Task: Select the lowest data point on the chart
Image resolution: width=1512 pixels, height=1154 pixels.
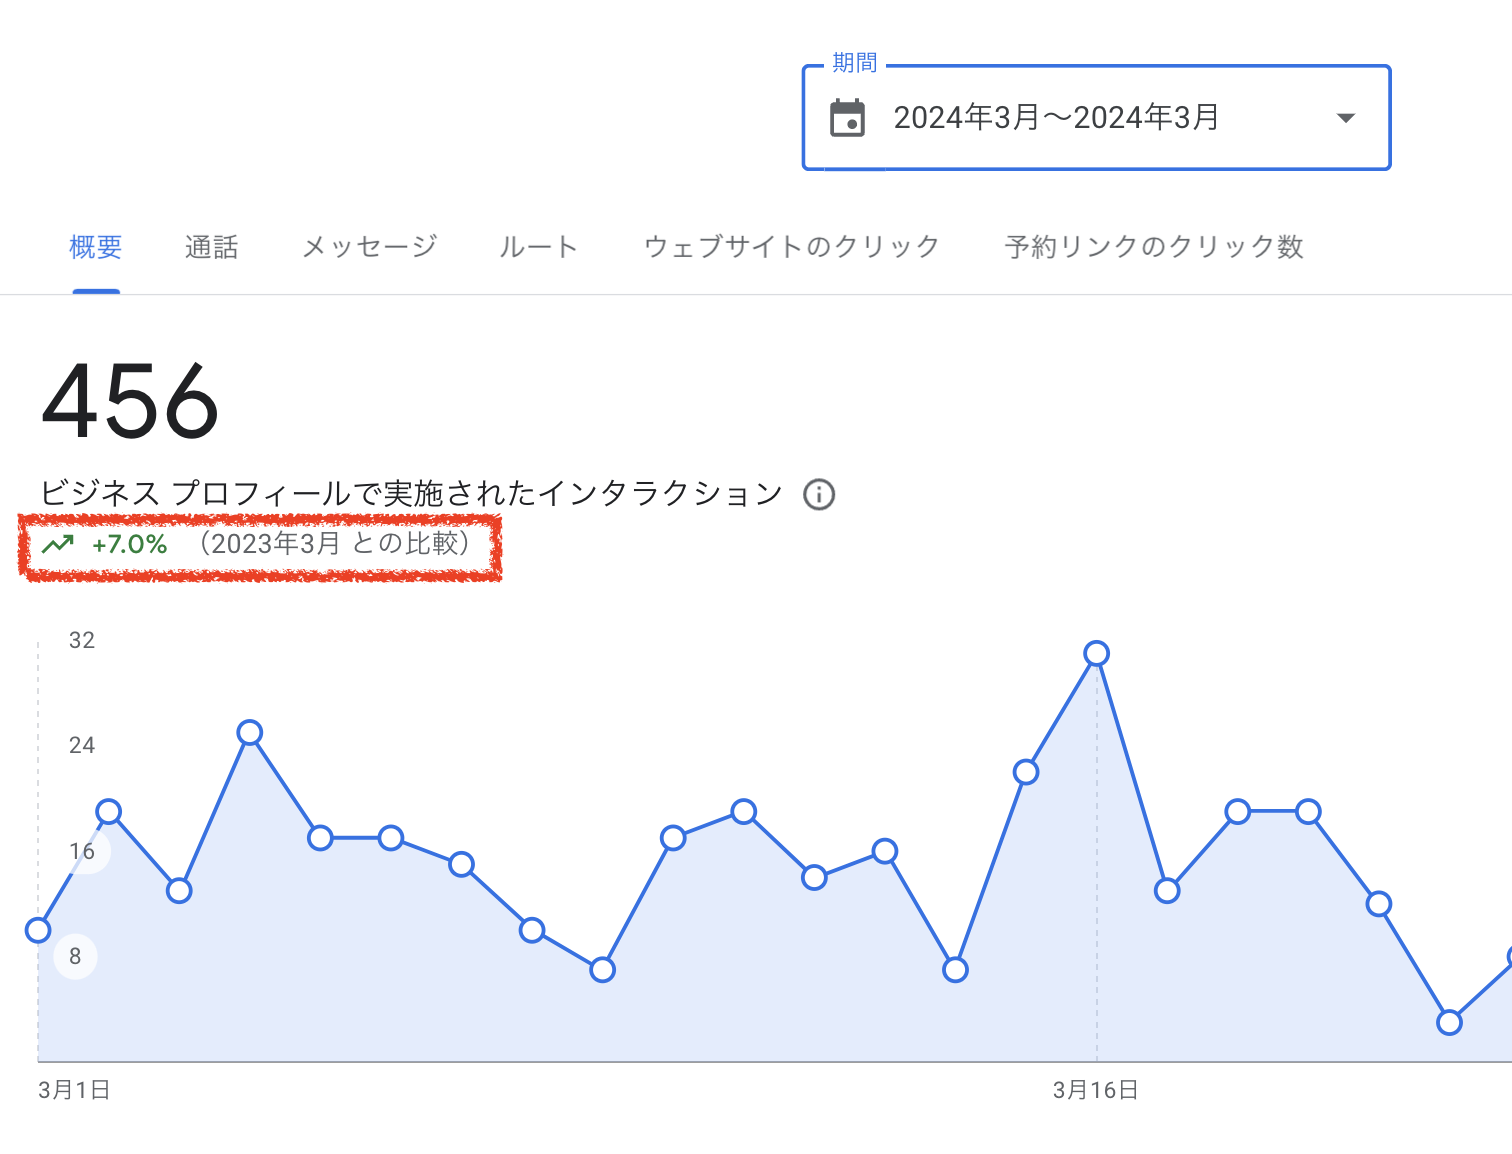Action: pyautogui.click(x=1449, y=1022)
